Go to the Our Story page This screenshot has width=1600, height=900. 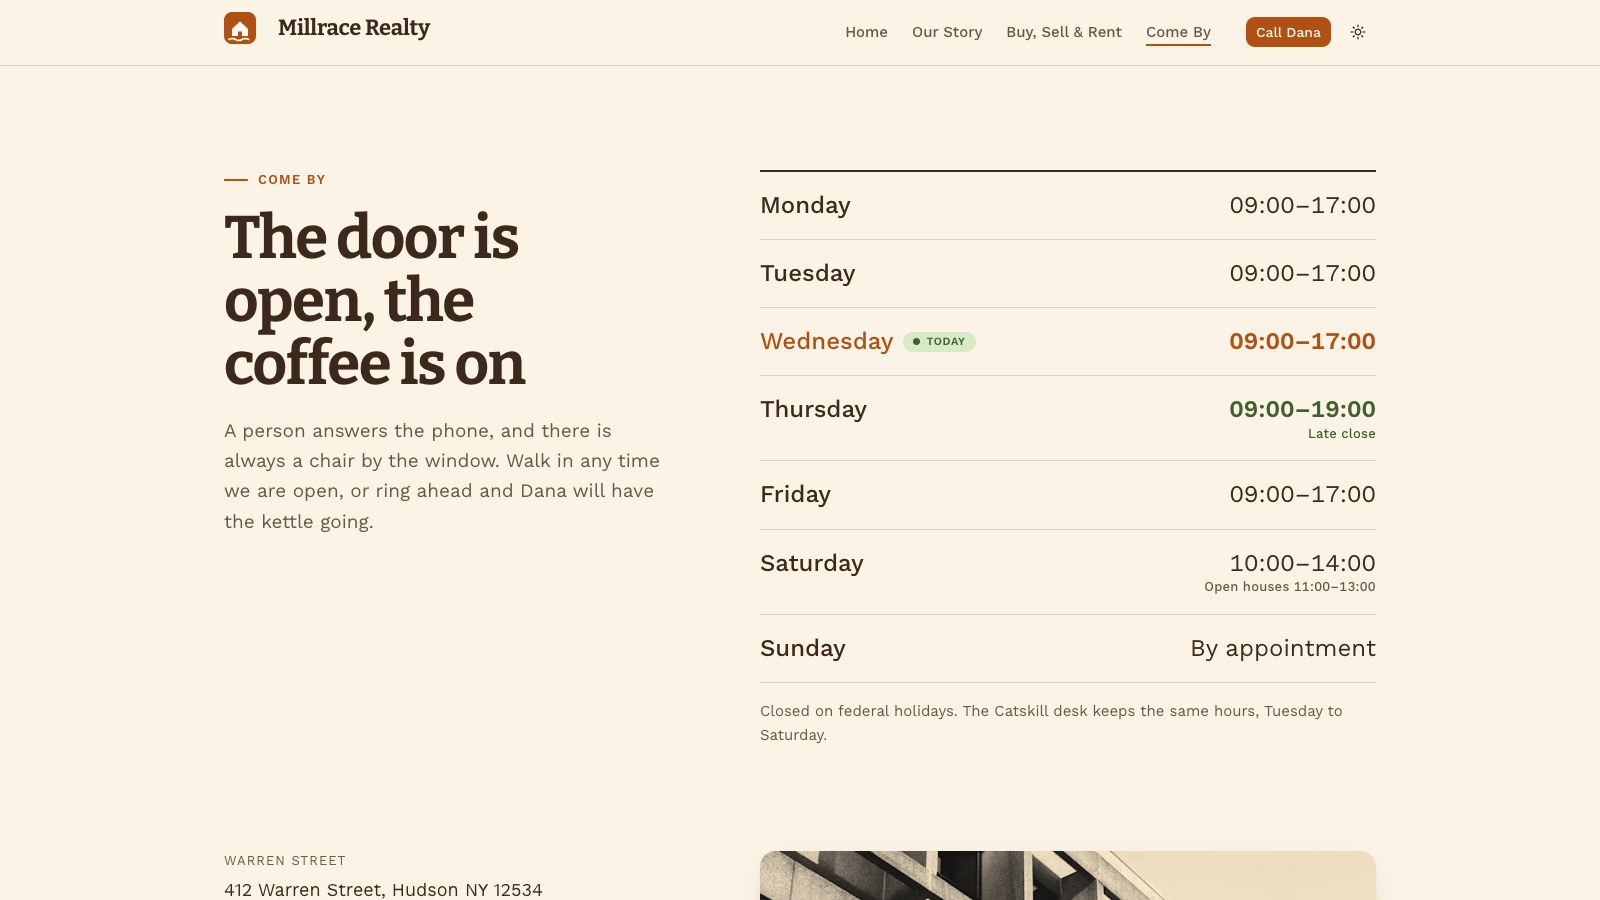point(947,32)
